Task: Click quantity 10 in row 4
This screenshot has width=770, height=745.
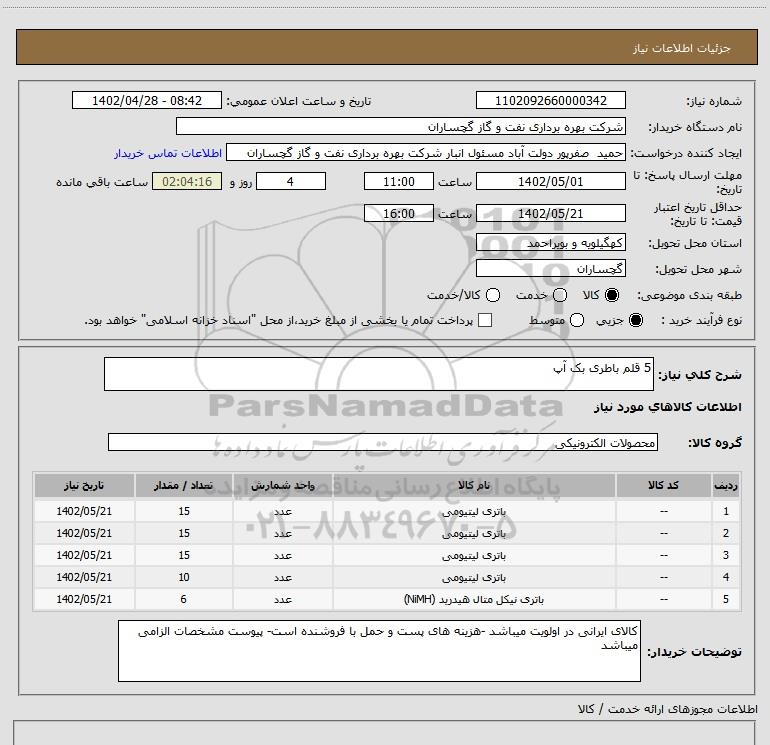Action: coord(184,578)
